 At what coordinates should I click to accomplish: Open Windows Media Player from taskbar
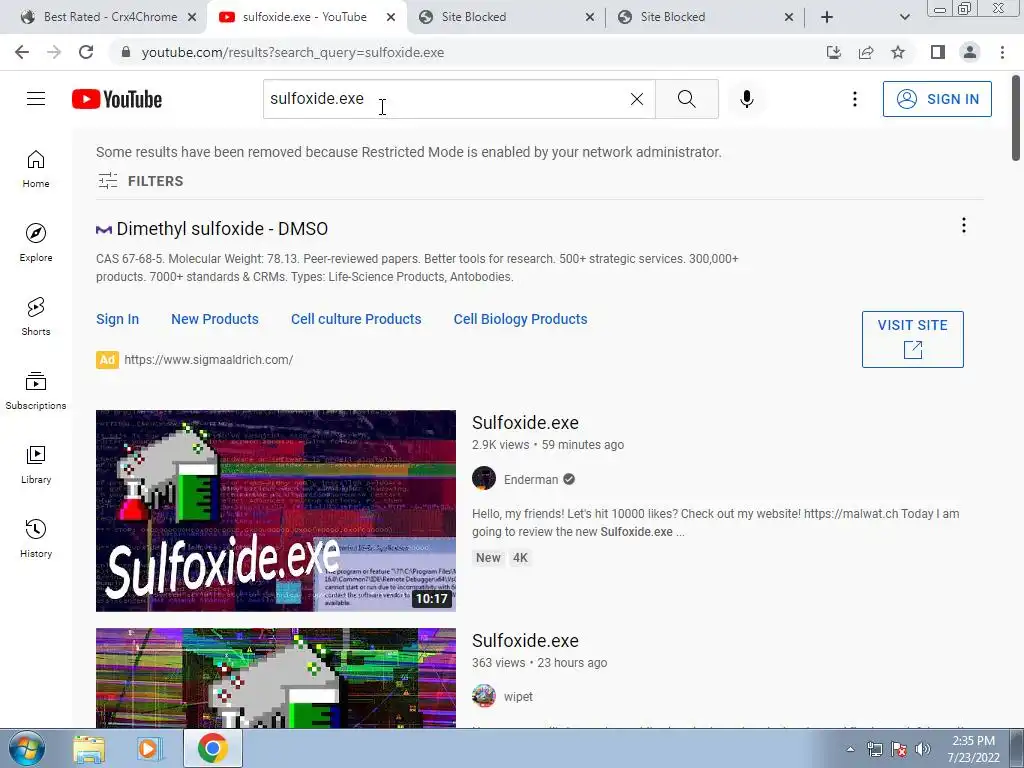150,748
